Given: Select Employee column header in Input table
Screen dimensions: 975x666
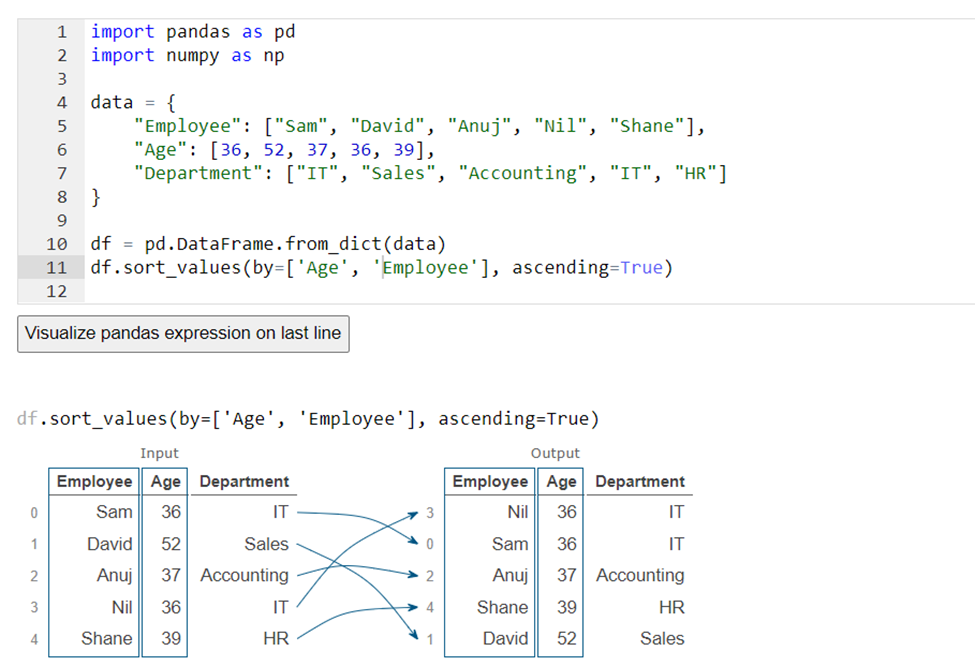Looking at the screenshot, I should (x=94, y=481).
